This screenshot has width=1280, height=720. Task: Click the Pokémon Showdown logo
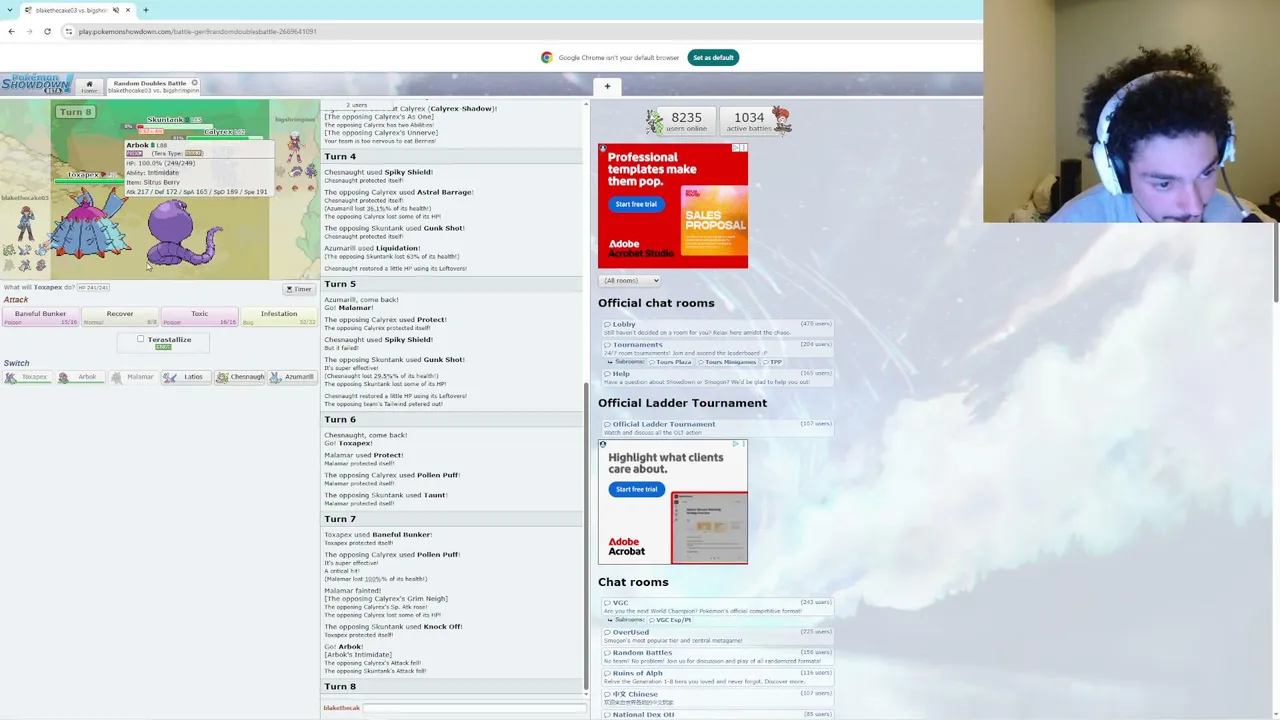[35, 84]
